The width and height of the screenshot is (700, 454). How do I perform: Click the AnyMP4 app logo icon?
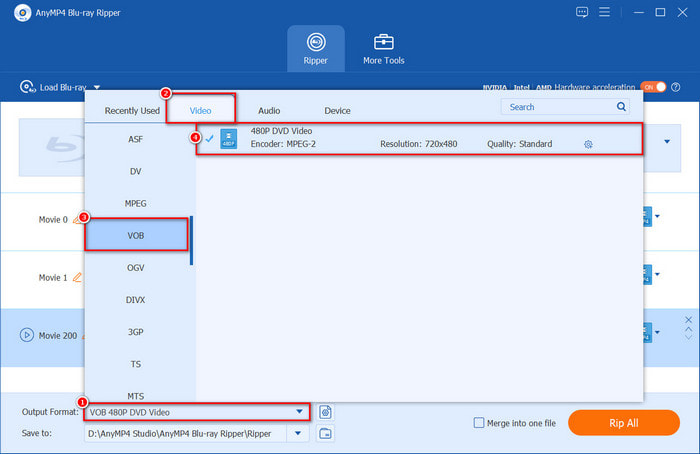[22, 12]
